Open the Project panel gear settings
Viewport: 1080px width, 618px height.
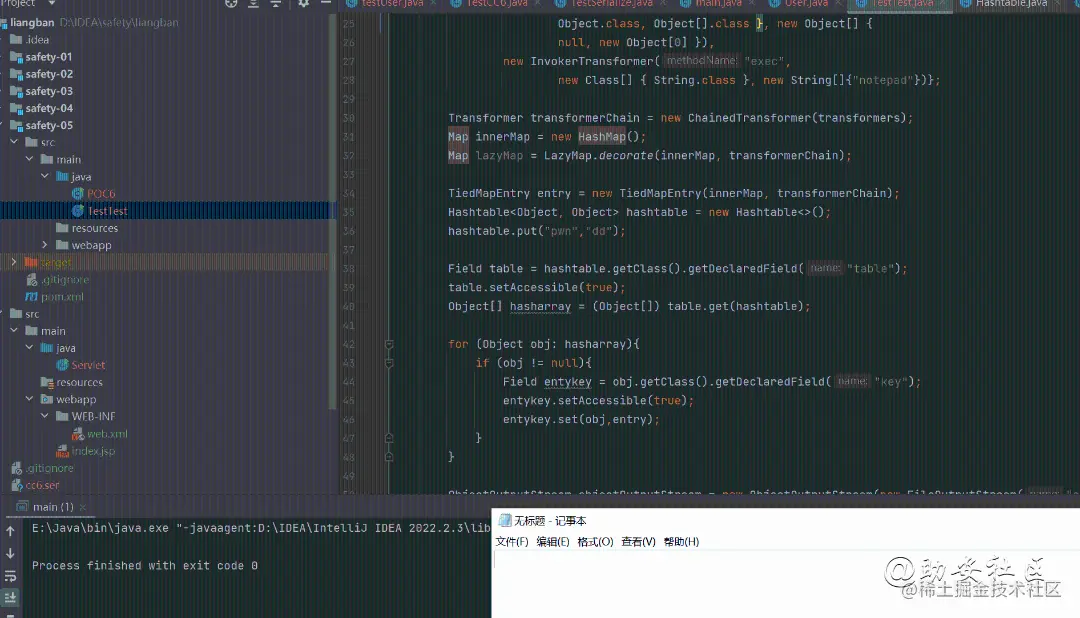[303, 3]
